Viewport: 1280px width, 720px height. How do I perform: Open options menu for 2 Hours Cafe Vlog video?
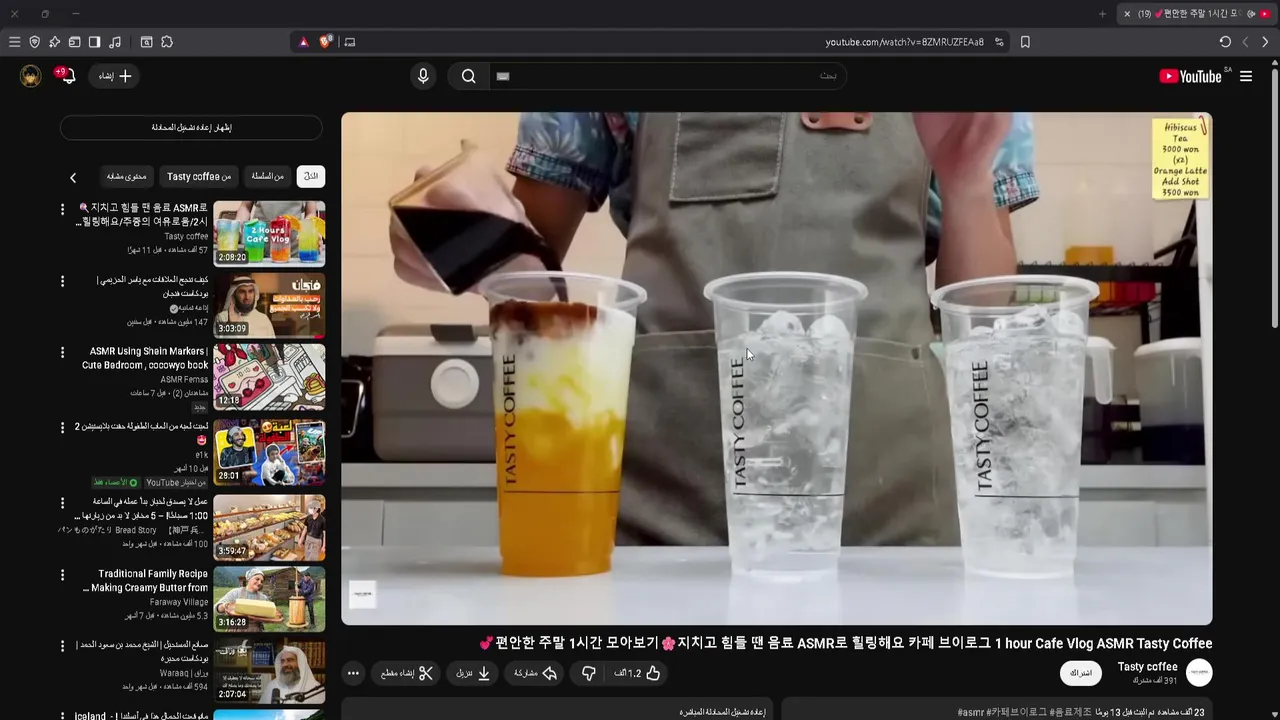coord(62,209)
